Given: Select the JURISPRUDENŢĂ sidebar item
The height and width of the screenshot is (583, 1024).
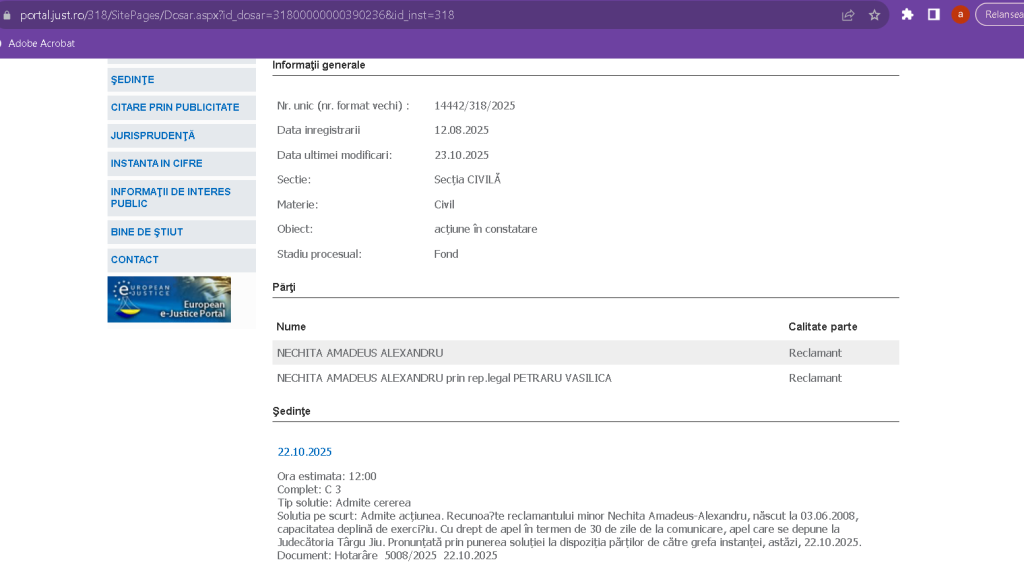Looking at the screenshot, I should coord(153,135).
